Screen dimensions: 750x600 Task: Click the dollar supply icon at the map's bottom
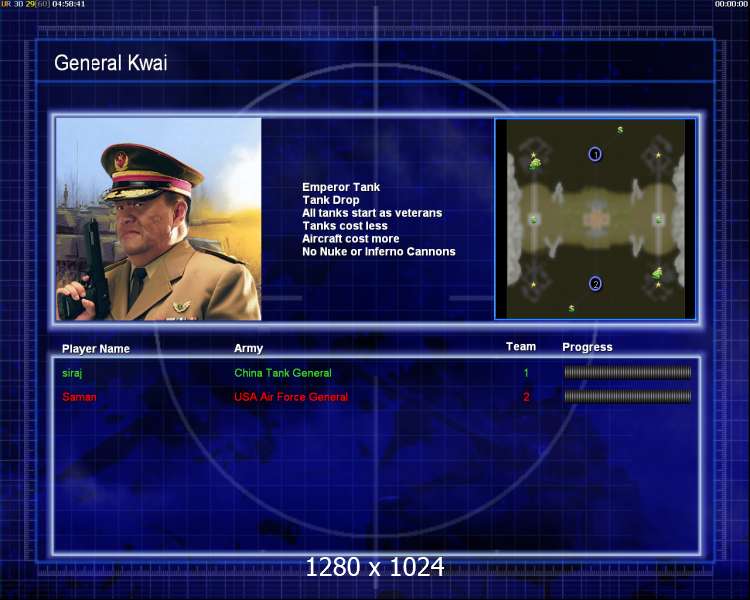pyautogui.click(x=572, y=309)
